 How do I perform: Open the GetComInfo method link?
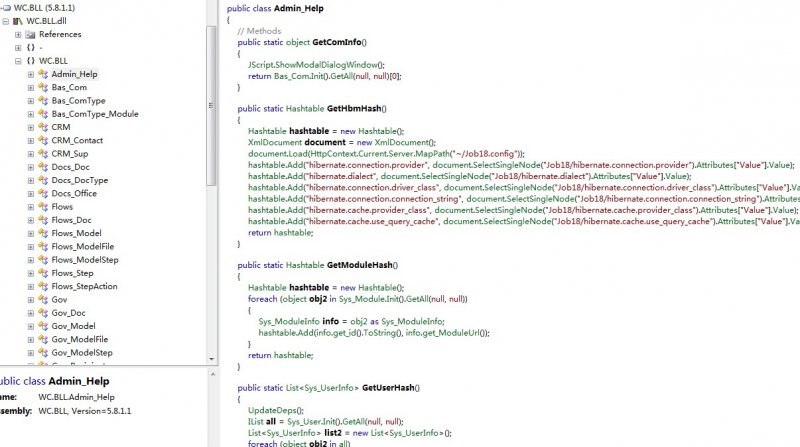coord(337,42)
